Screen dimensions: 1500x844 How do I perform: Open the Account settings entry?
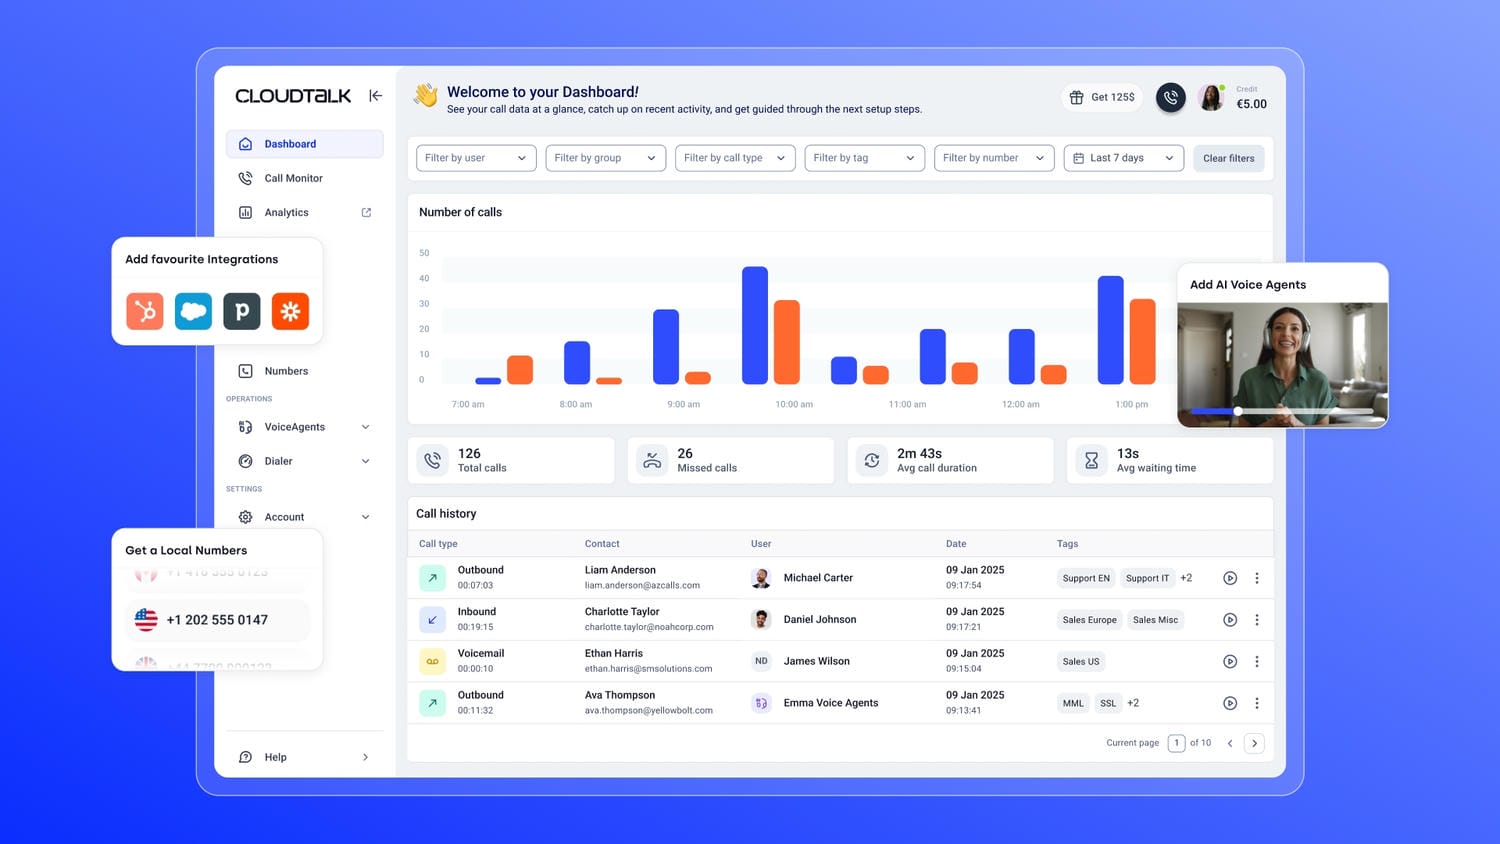click(x=285, y=517)
